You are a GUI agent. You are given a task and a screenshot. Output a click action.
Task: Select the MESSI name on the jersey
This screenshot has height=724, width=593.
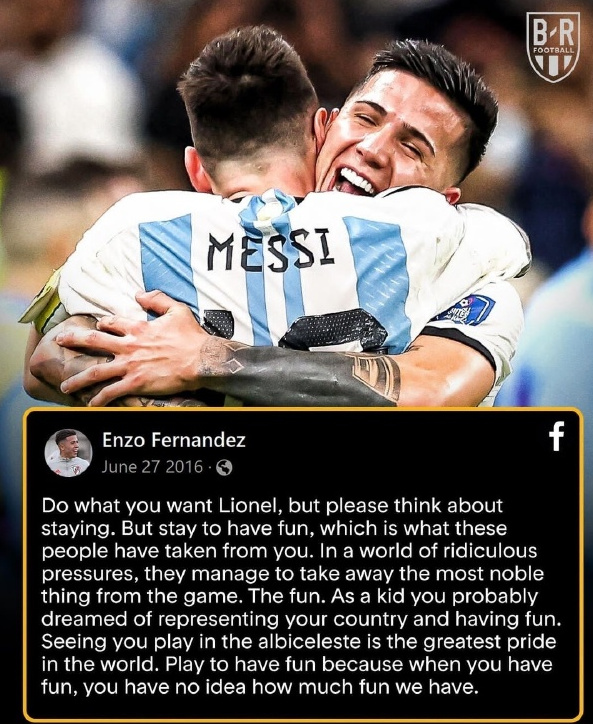click(271, 249)
